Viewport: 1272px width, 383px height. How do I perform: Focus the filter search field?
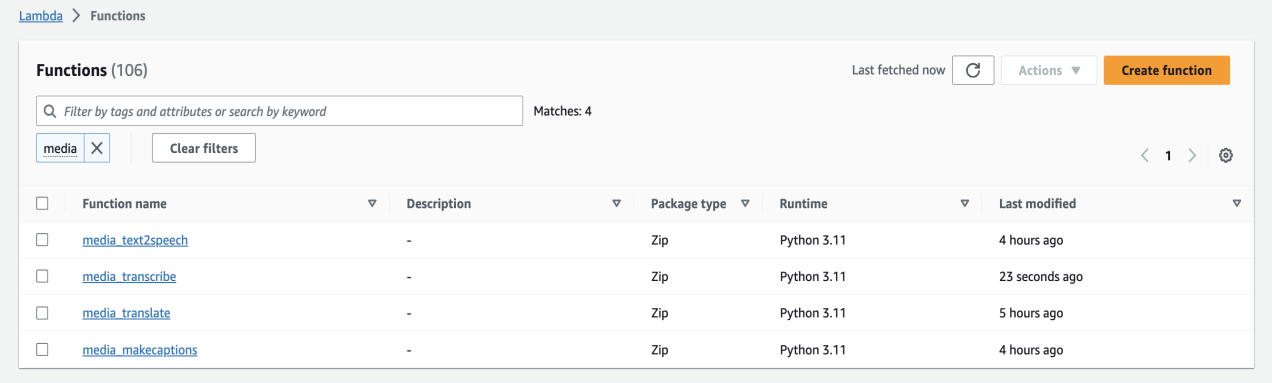(279, 111)
